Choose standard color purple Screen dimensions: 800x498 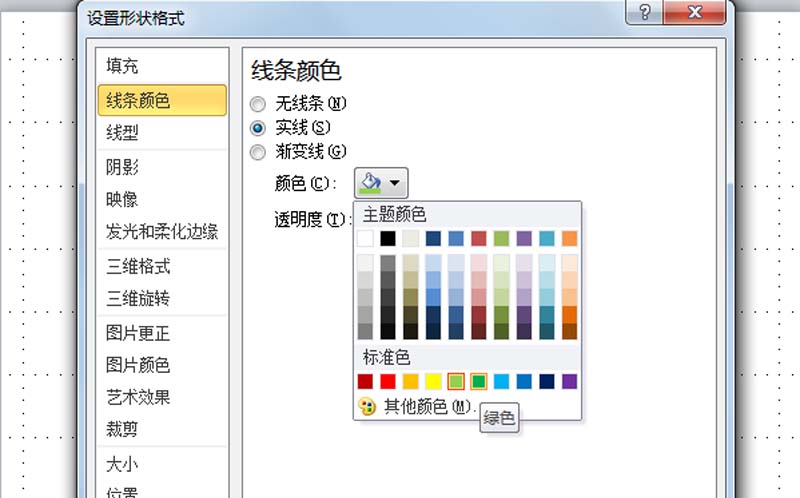(569, 381)
